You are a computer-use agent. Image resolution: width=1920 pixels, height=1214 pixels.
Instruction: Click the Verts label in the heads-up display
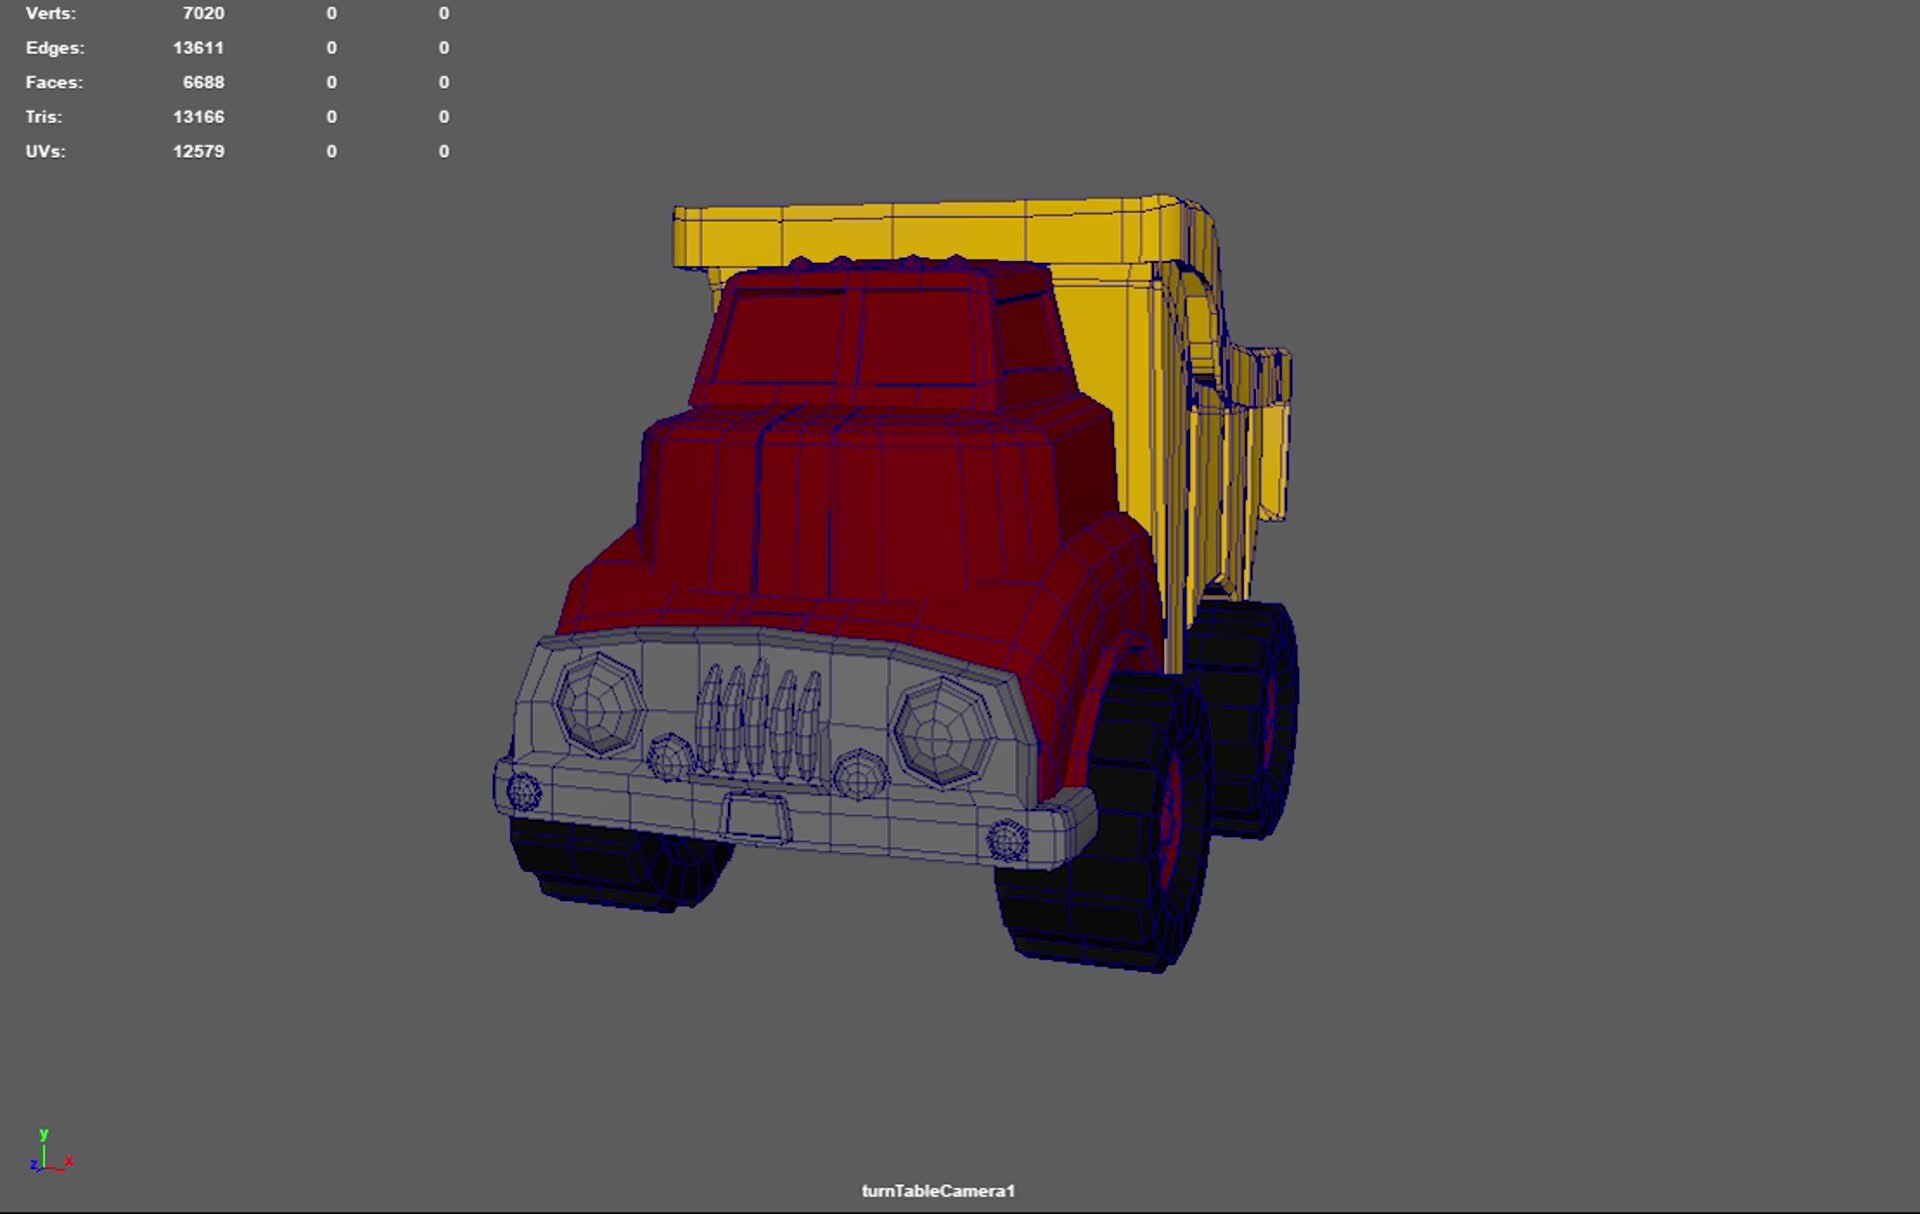(x=50, y=13)
